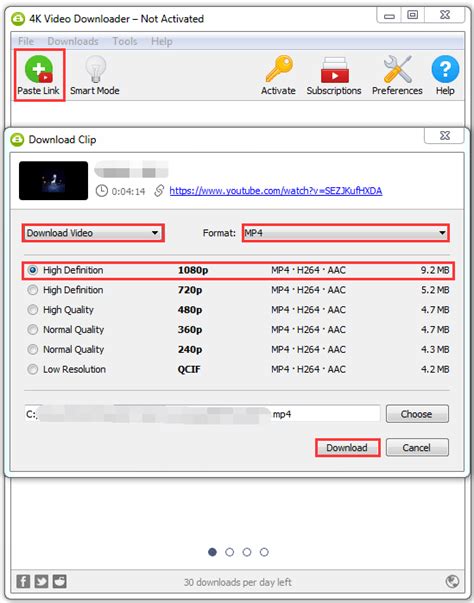Open Preferences tools icon

pyautogui.click(x=397, y=69)
